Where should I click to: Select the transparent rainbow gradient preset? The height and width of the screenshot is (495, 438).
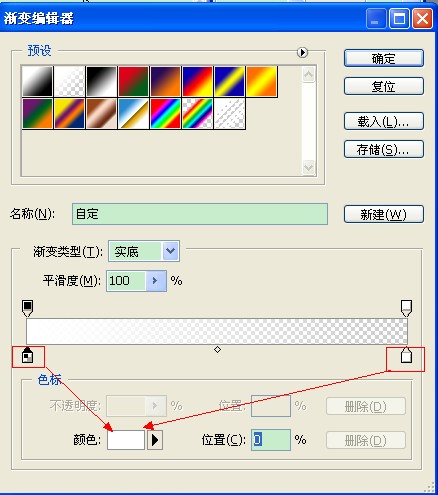197,113
